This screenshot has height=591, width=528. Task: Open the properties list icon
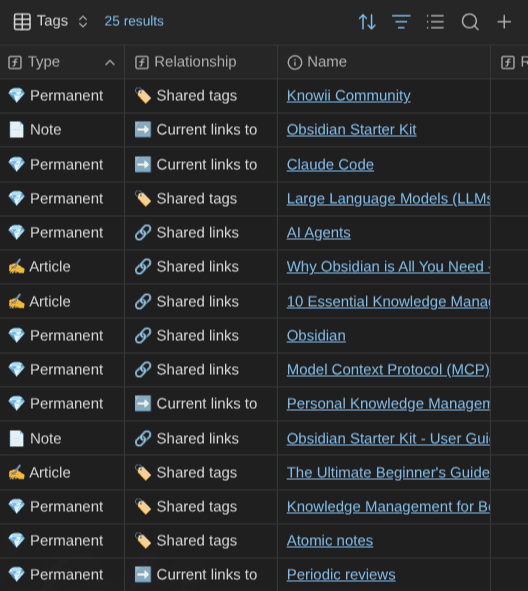pos(435,22)
